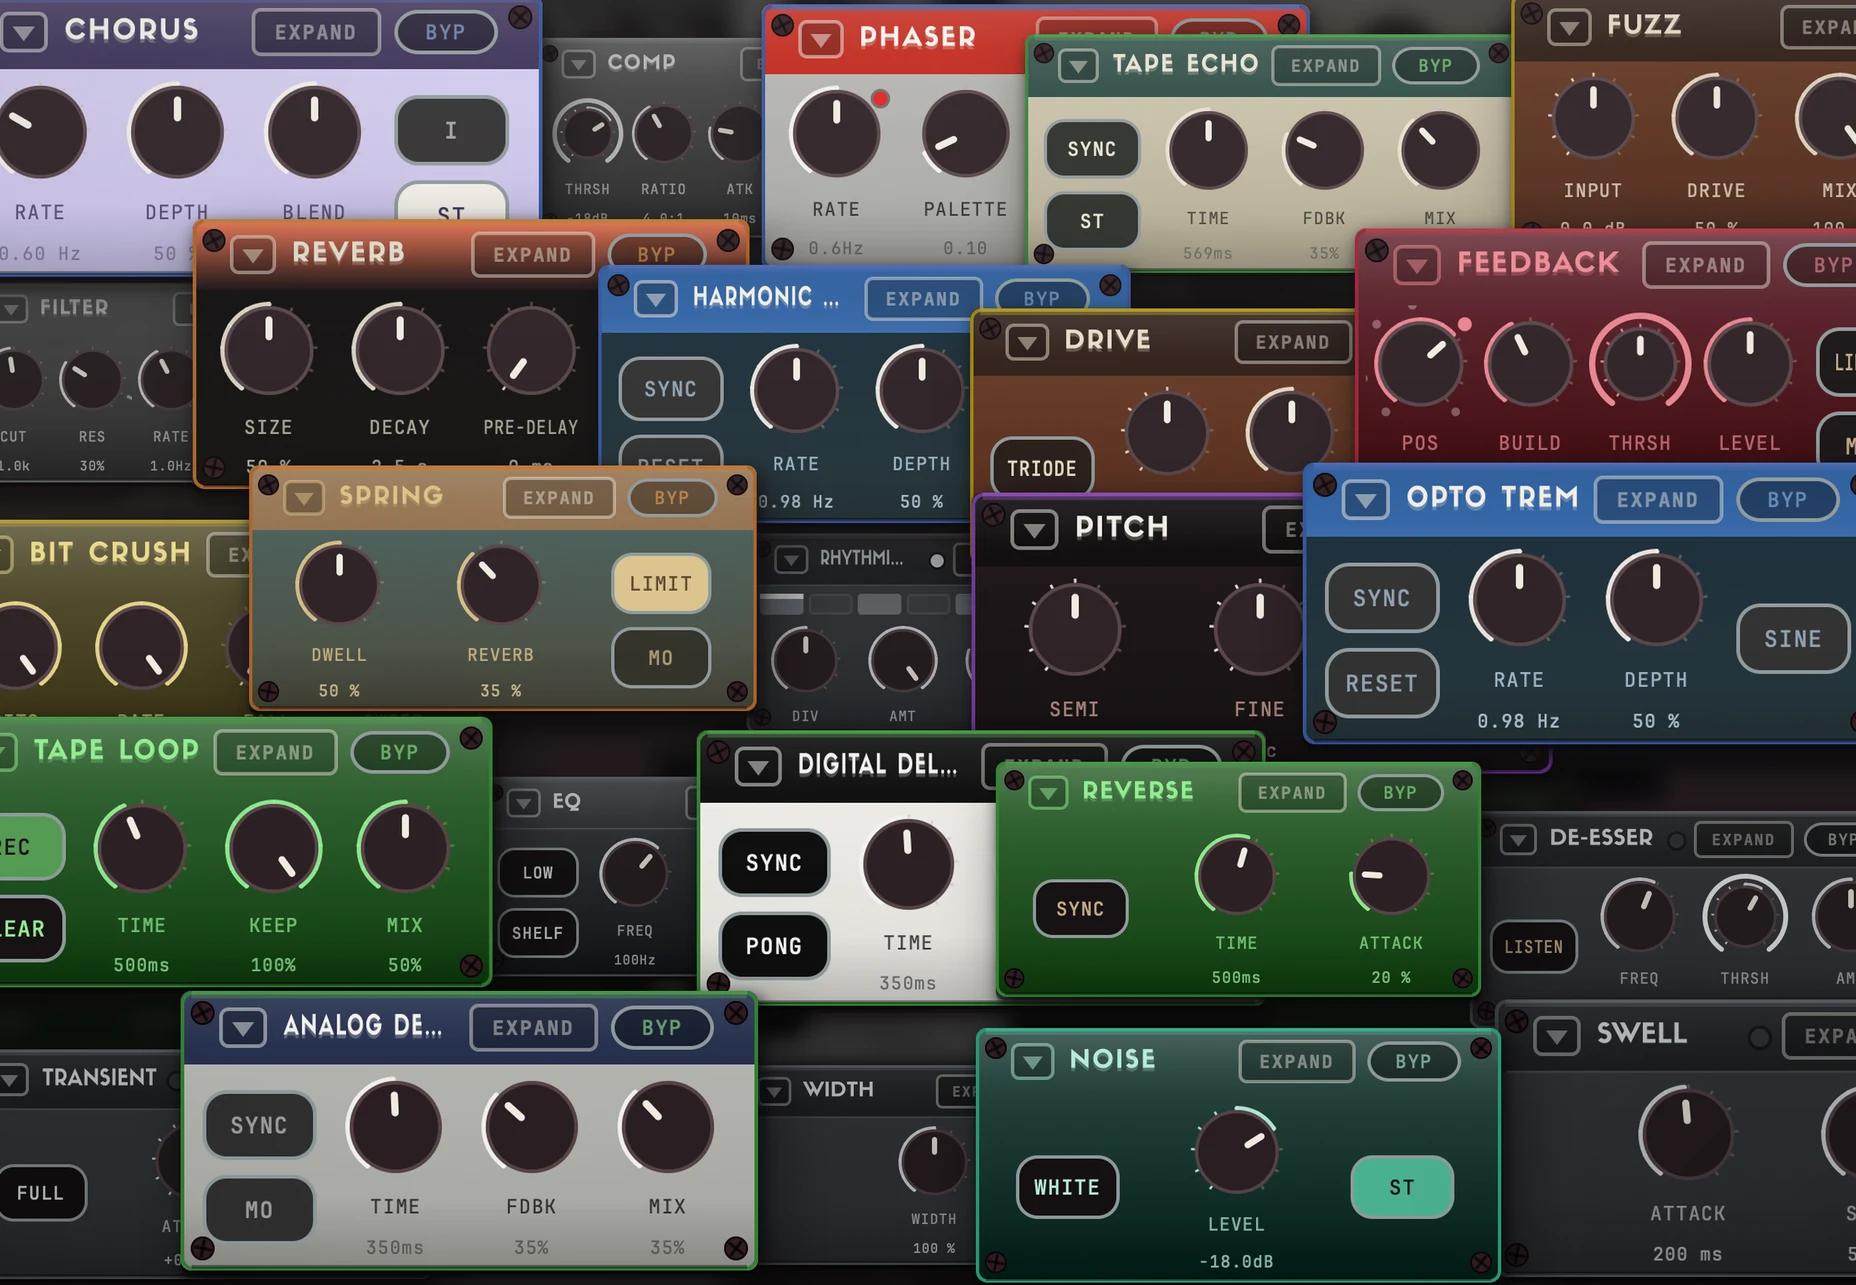Click the Pitch FINE knob
Screen dimensions: 1856x1285
coord(1260,628)
